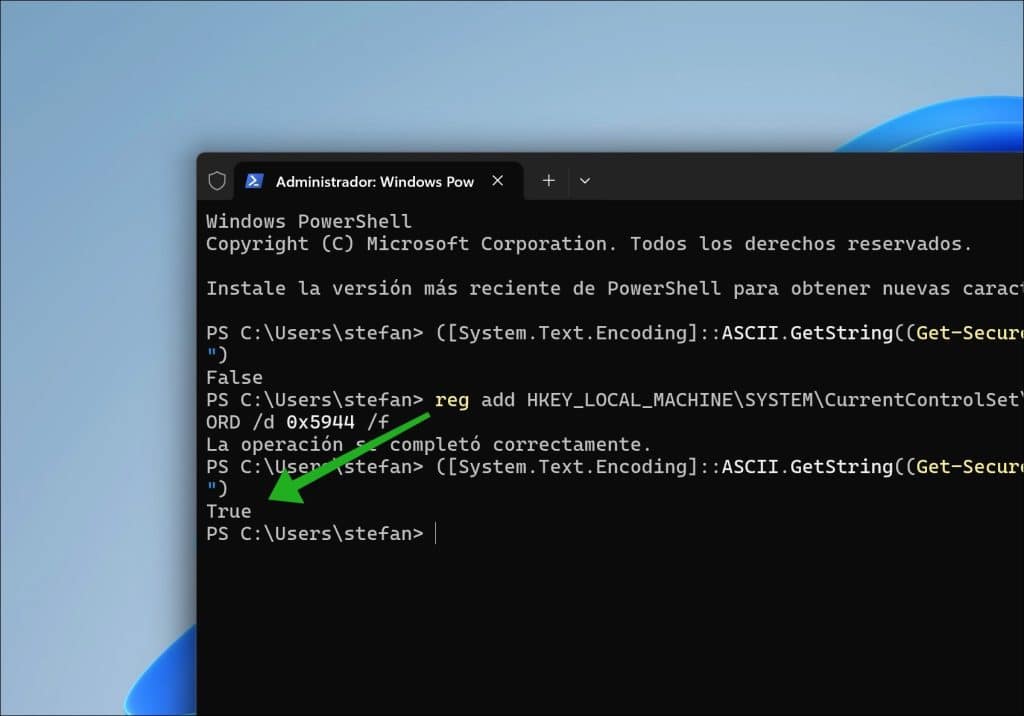Open the tab dropdown chevron menu
The width and height of the screenshot is (1024, 716).
click(x=585, y=181)
